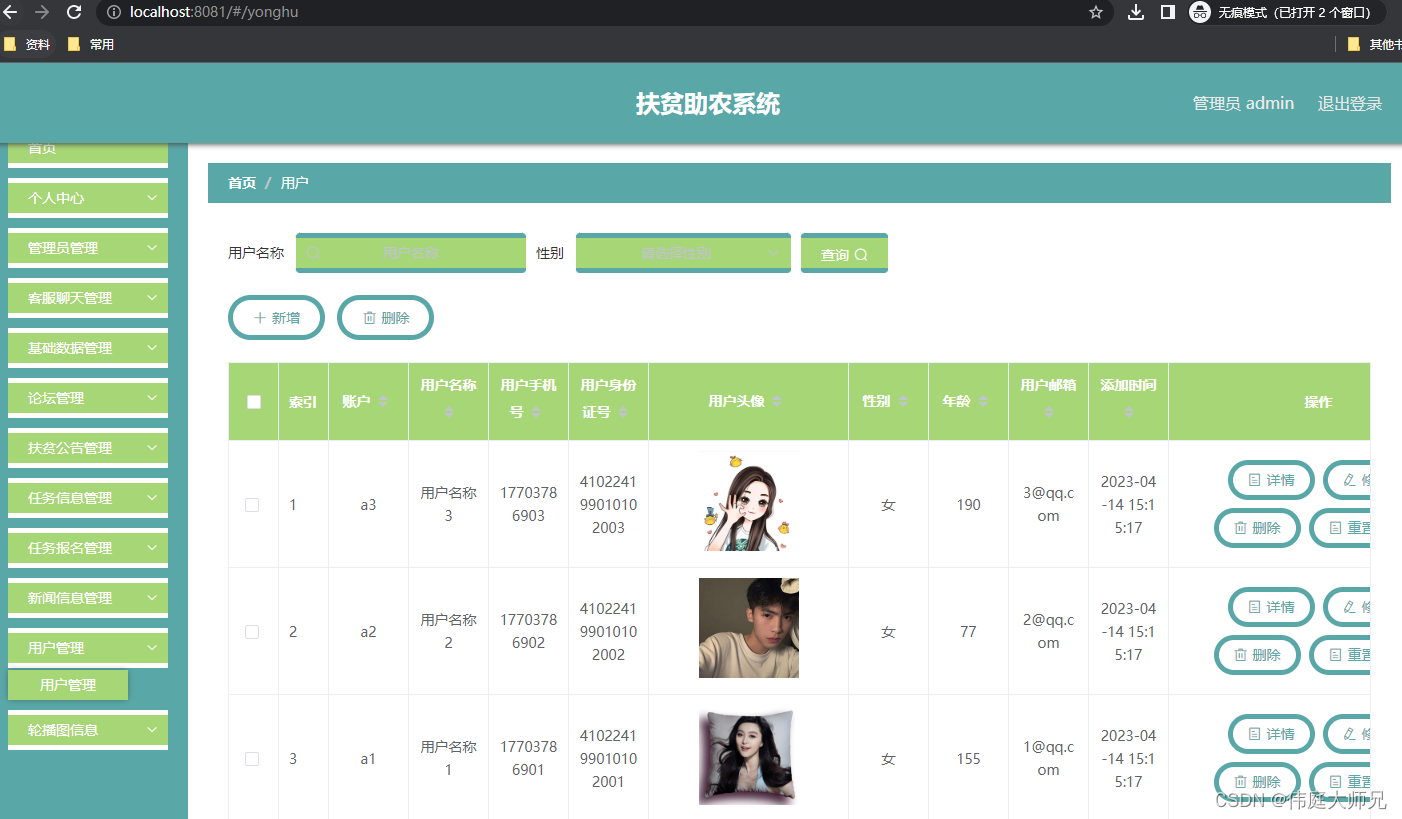Delete the a2 user row
The width and height of the screenshot is (1402, 819).
(x=1257, y=655)
